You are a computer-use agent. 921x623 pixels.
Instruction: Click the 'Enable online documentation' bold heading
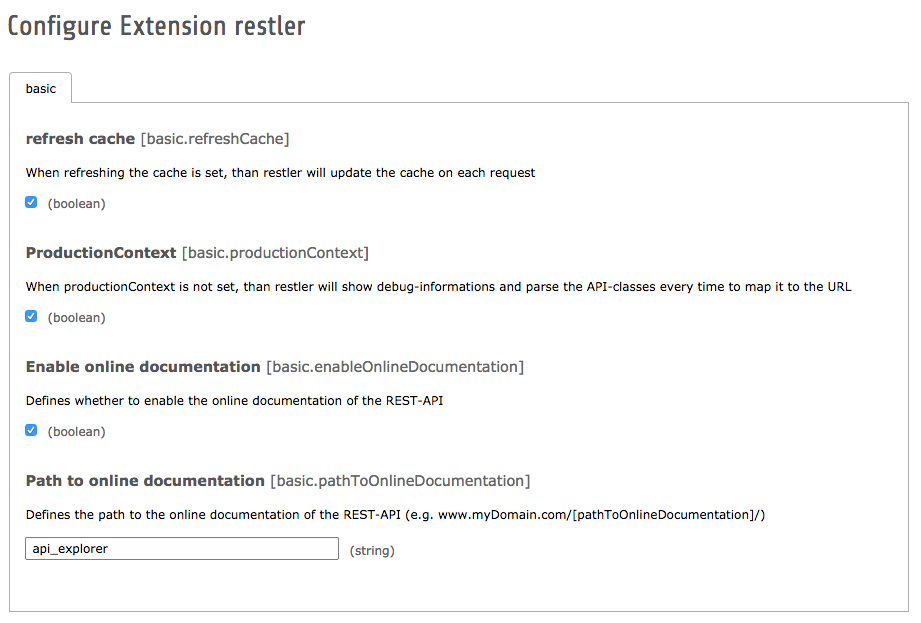click(143, 366)
